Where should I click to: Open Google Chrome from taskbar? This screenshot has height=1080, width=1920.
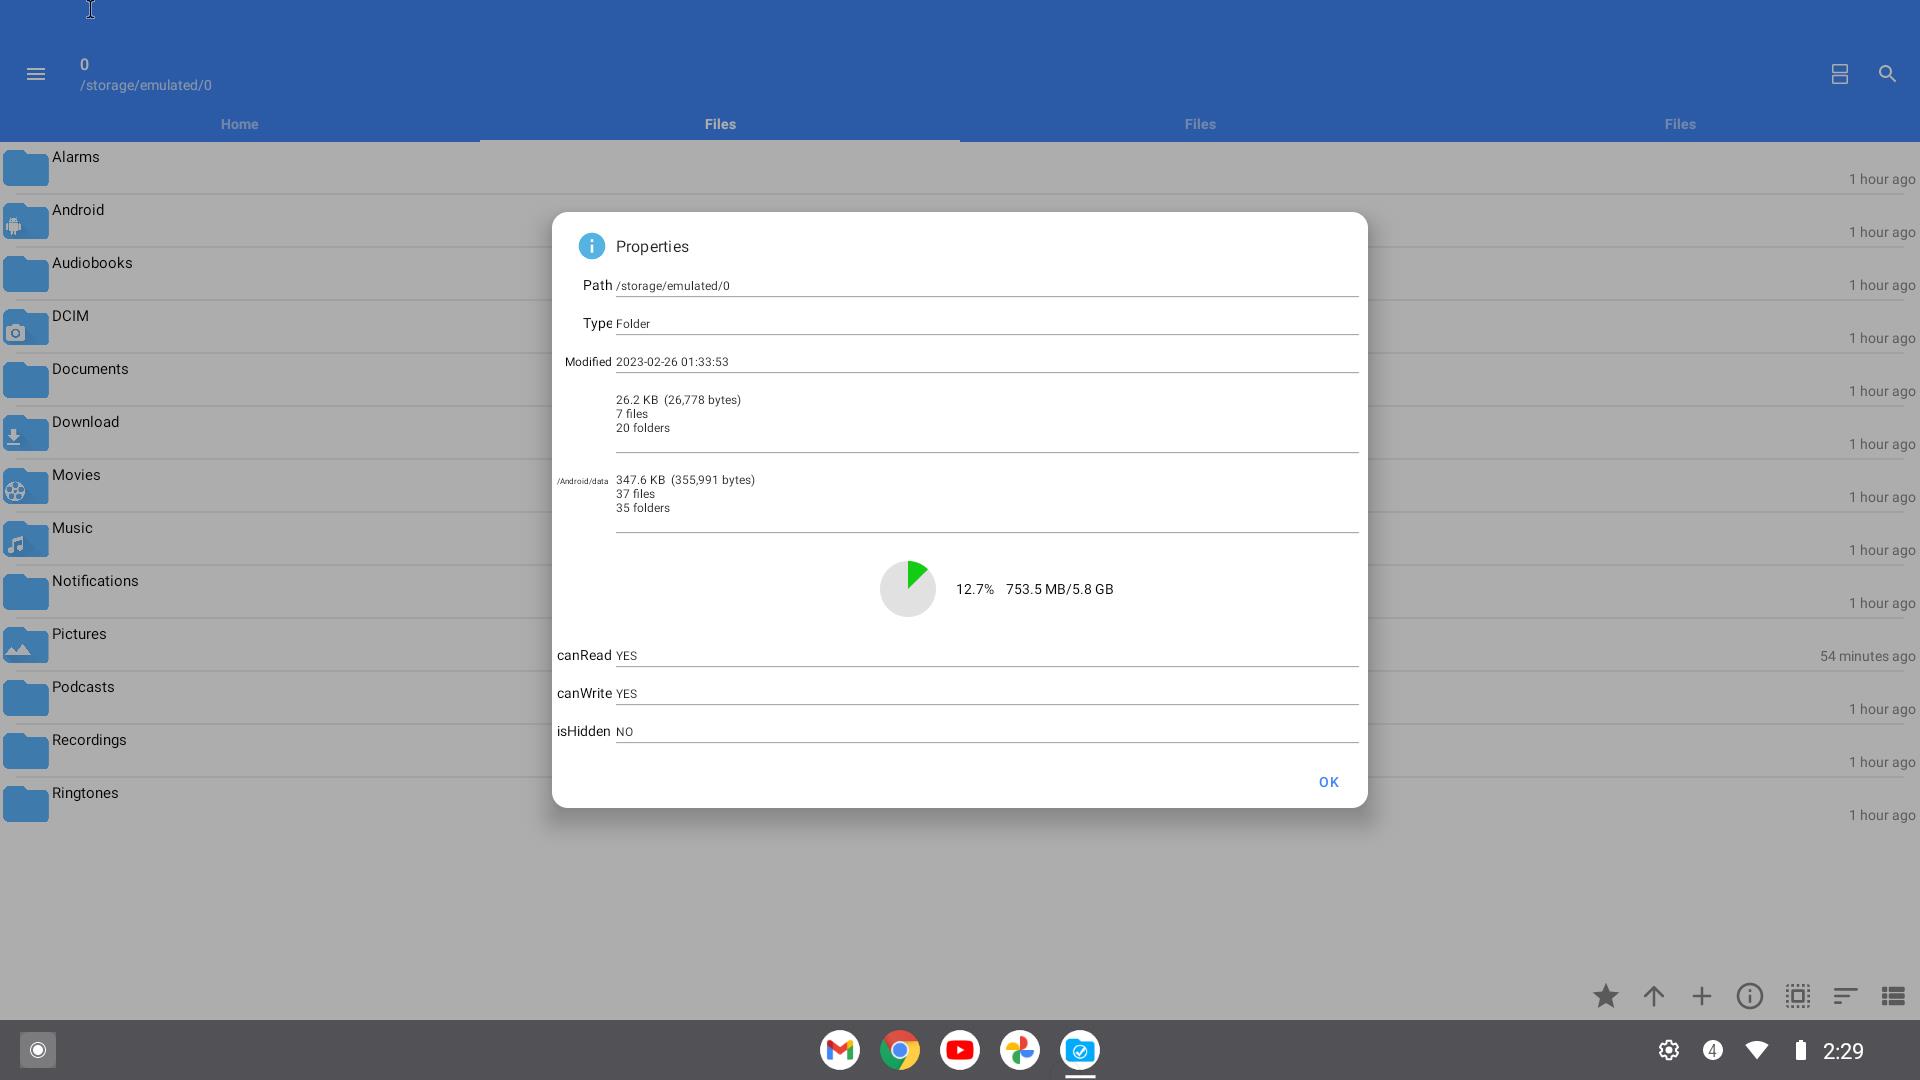[x=899, y=1051]
